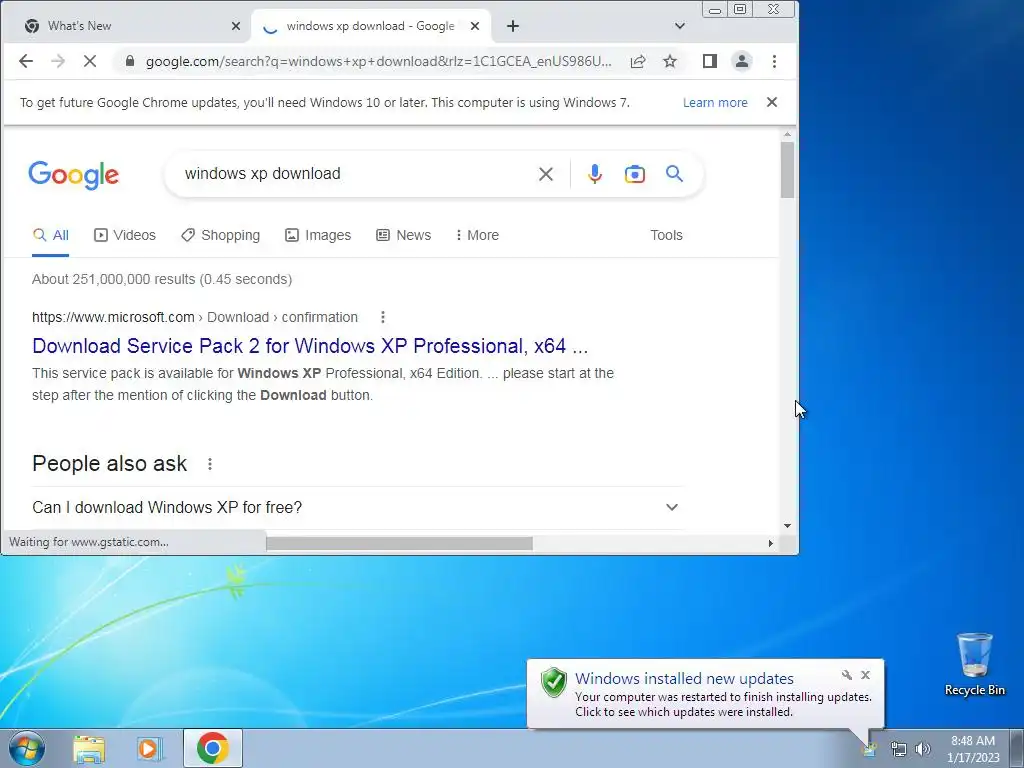The height and width of the screenshot is (768, 1024).
Task: Expand 'Can I download Windows XP for free?'
Action: pyautogui.click(x=357, y=507)
